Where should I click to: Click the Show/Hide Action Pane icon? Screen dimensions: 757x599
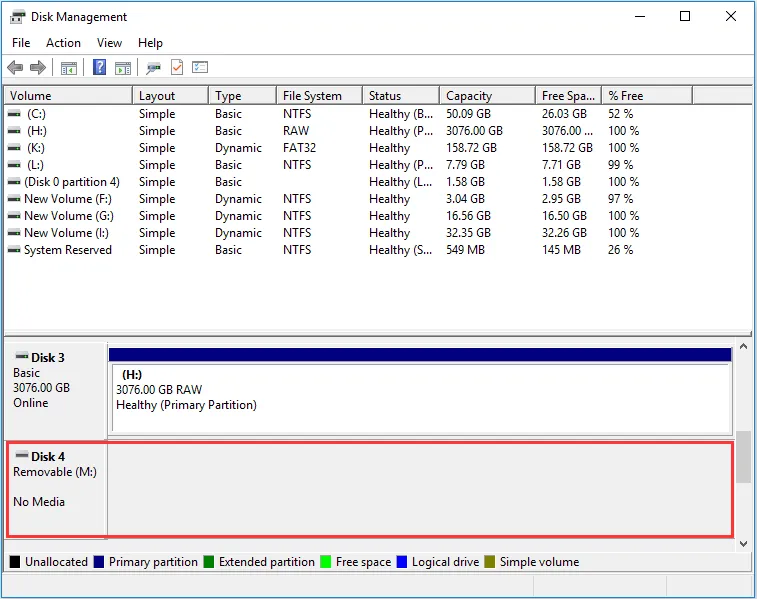tap(123, 68)
